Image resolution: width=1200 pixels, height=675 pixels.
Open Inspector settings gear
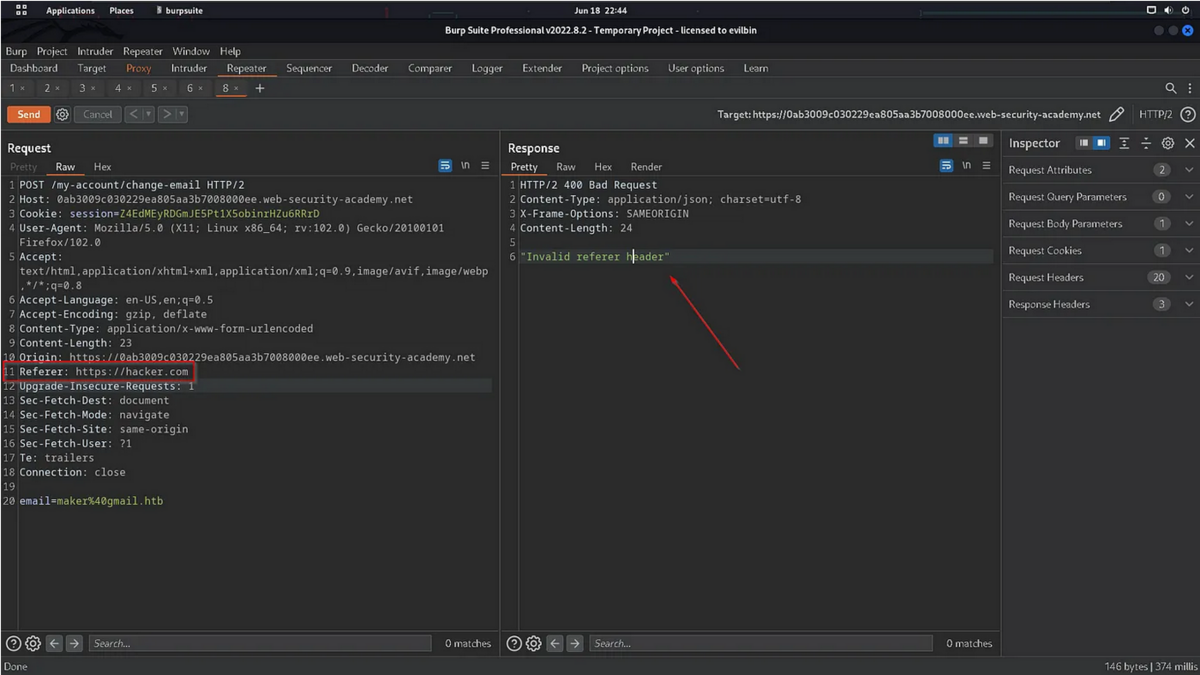point(1167,144)
